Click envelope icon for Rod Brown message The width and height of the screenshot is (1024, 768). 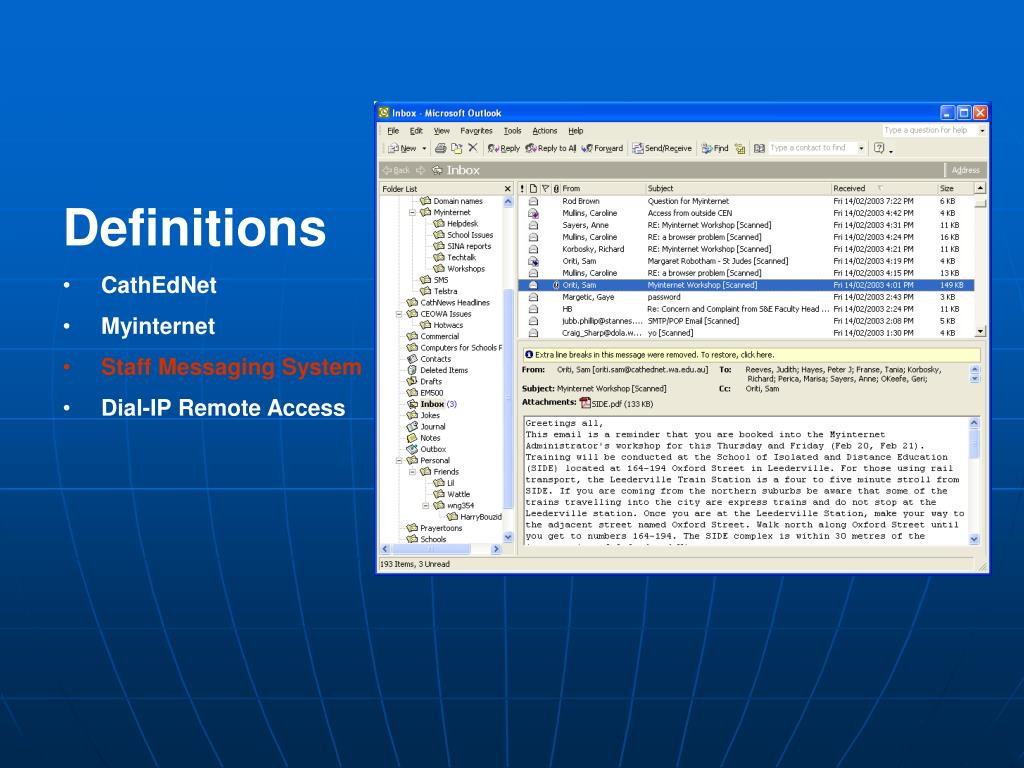(533, 201)
